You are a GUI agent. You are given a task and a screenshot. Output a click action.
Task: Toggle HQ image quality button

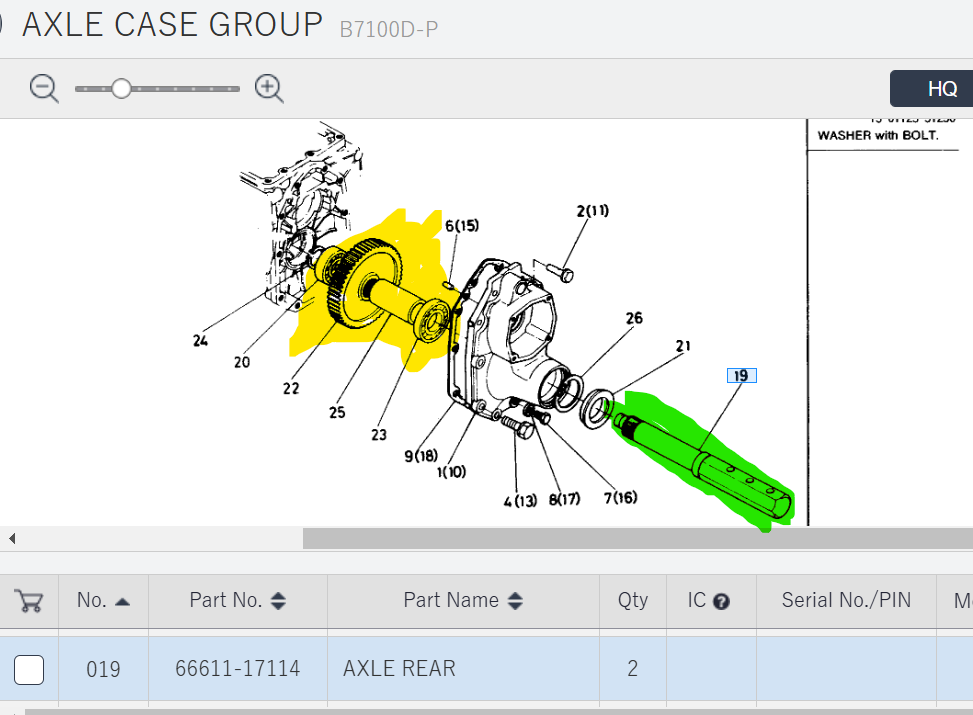940,88
